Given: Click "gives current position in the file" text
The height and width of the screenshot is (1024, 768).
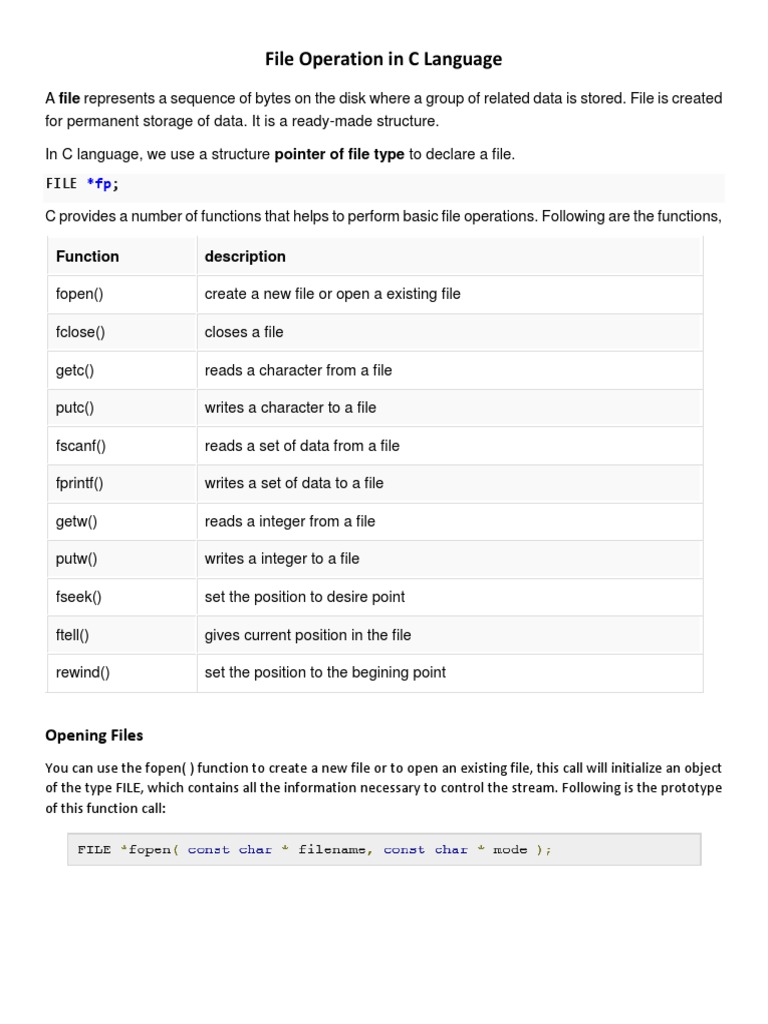Looking at the screenshot, I should tap(308, 635).
